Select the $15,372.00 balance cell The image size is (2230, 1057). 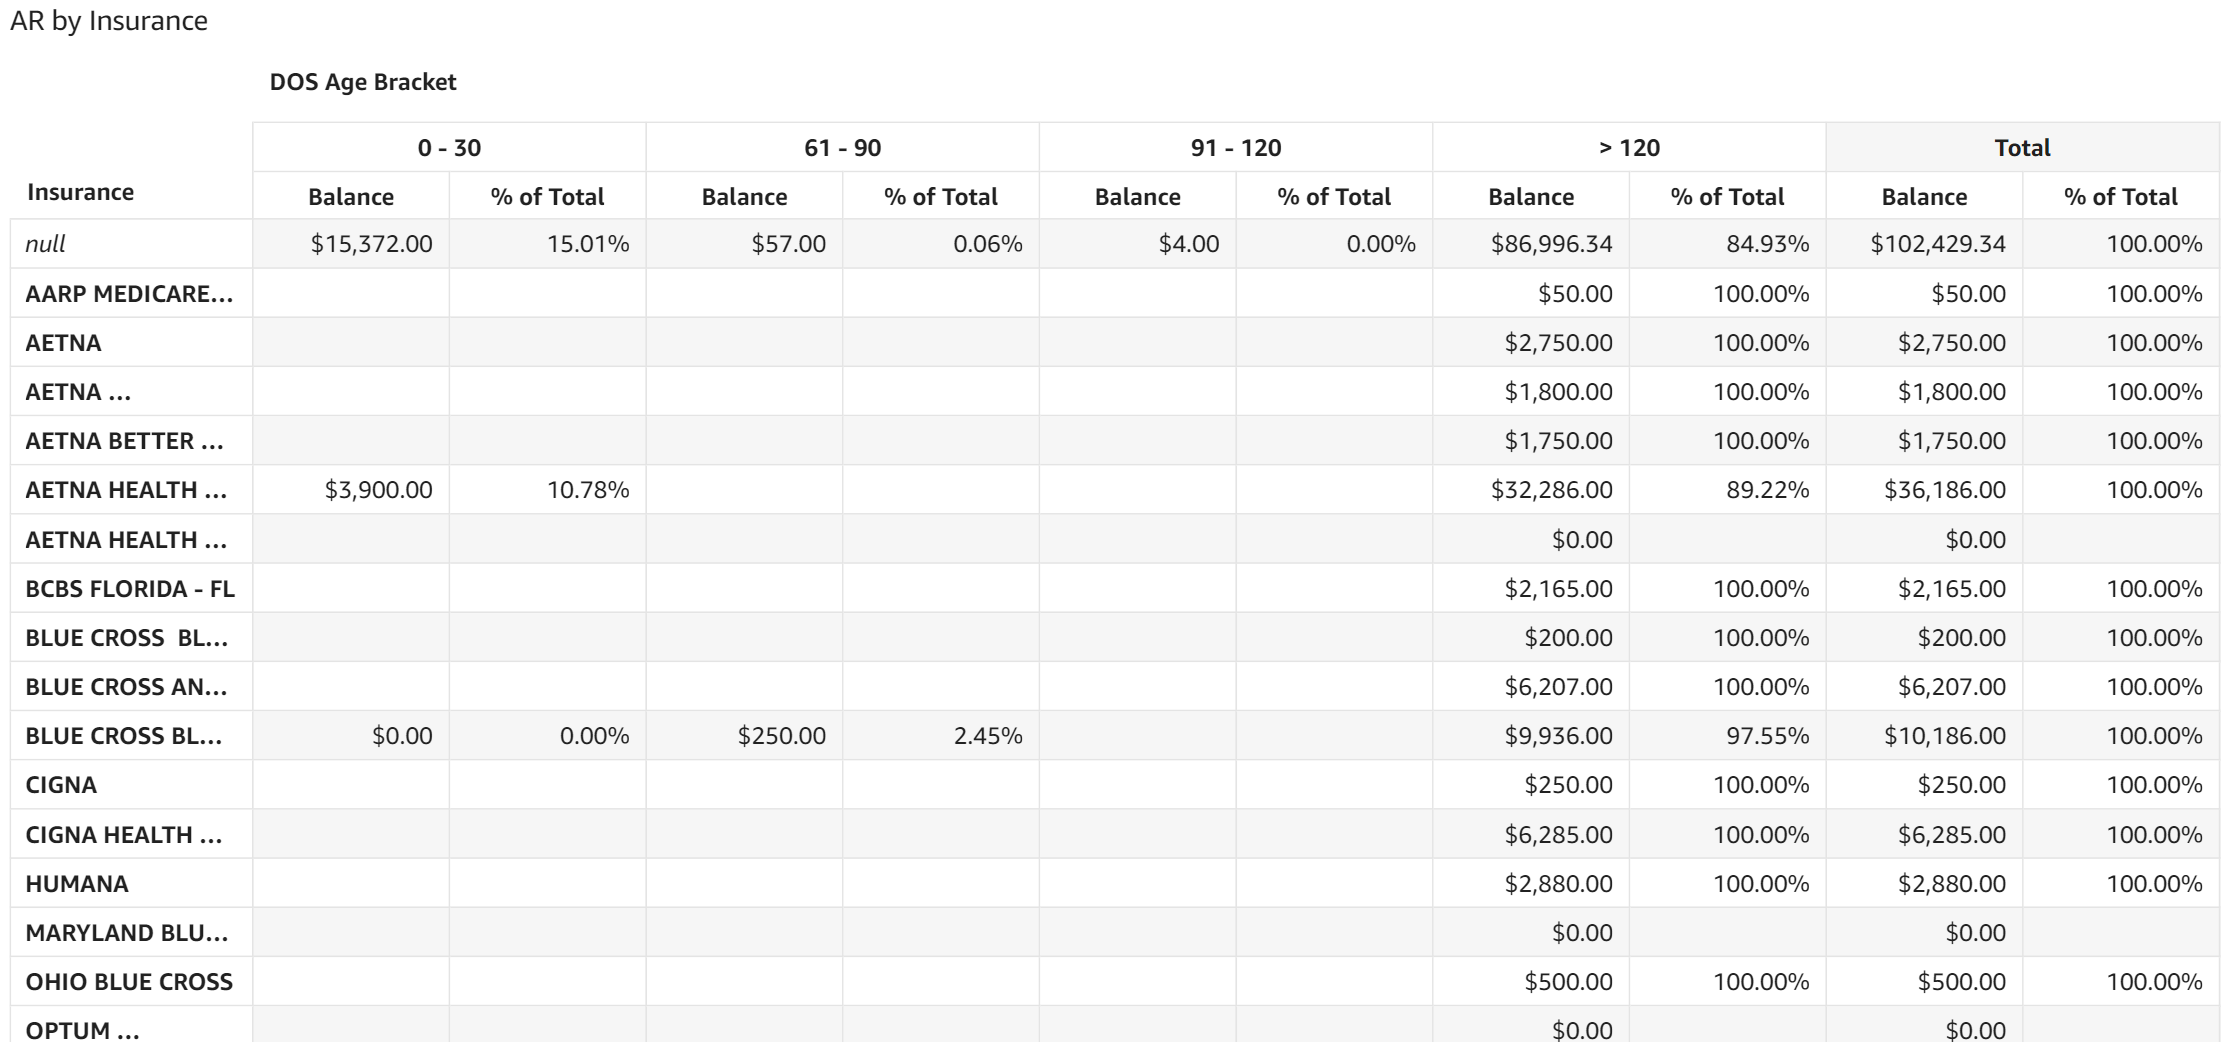[x=371, y=244]
